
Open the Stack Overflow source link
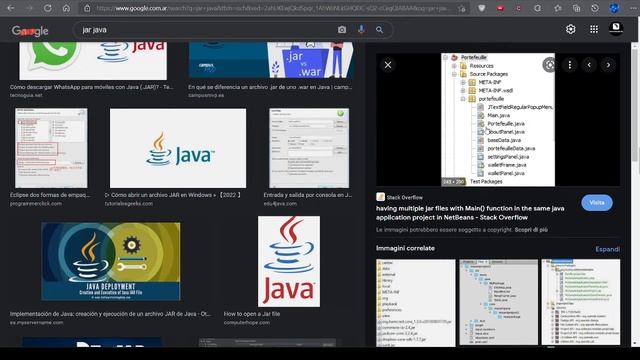pyautogui.click(x=400, y=197)
